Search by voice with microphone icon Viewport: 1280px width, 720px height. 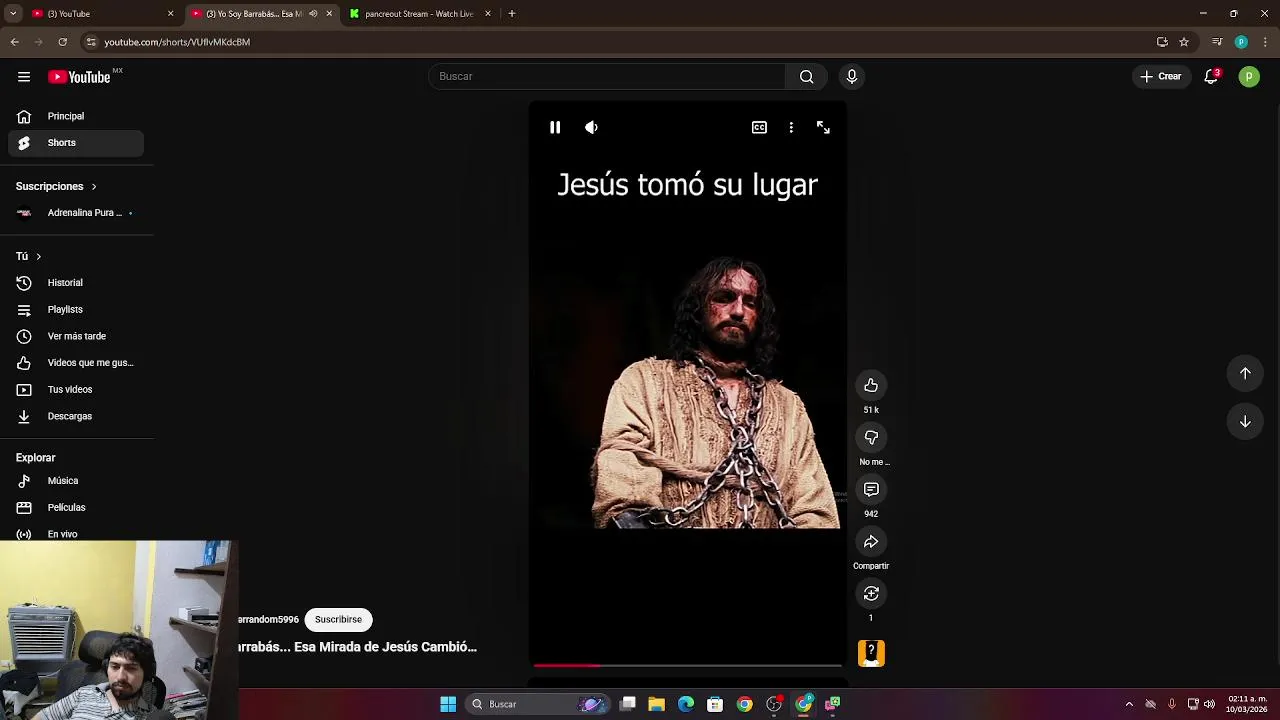click(852, 77)
